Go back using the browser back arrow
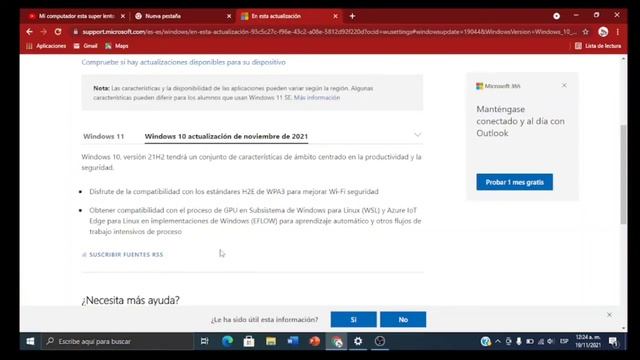The width and height of the screenshot is (640, 360). 29,31
